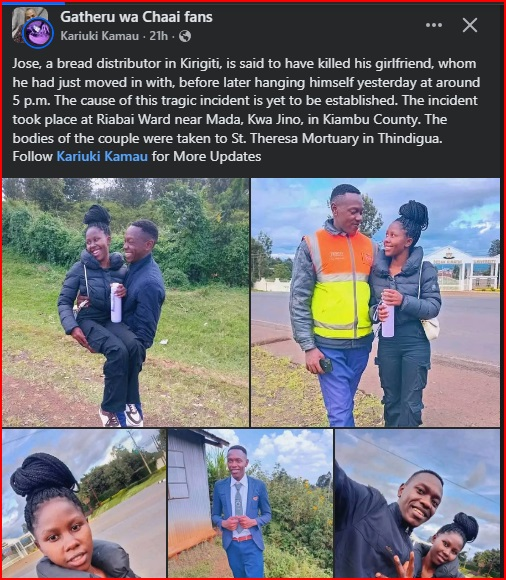The image size is (506, 580).
Task: Click the unfilled dark progress track at top
Action: pos(284,3)
